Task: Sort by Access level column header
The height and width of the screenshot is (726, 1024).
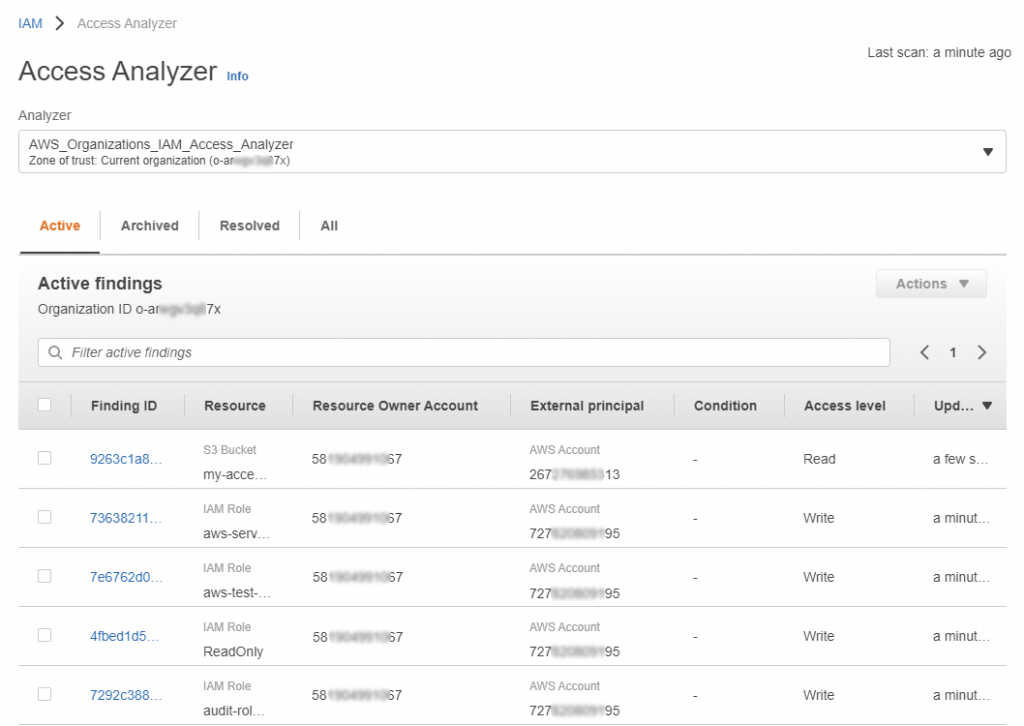Action: click(844, 405)
